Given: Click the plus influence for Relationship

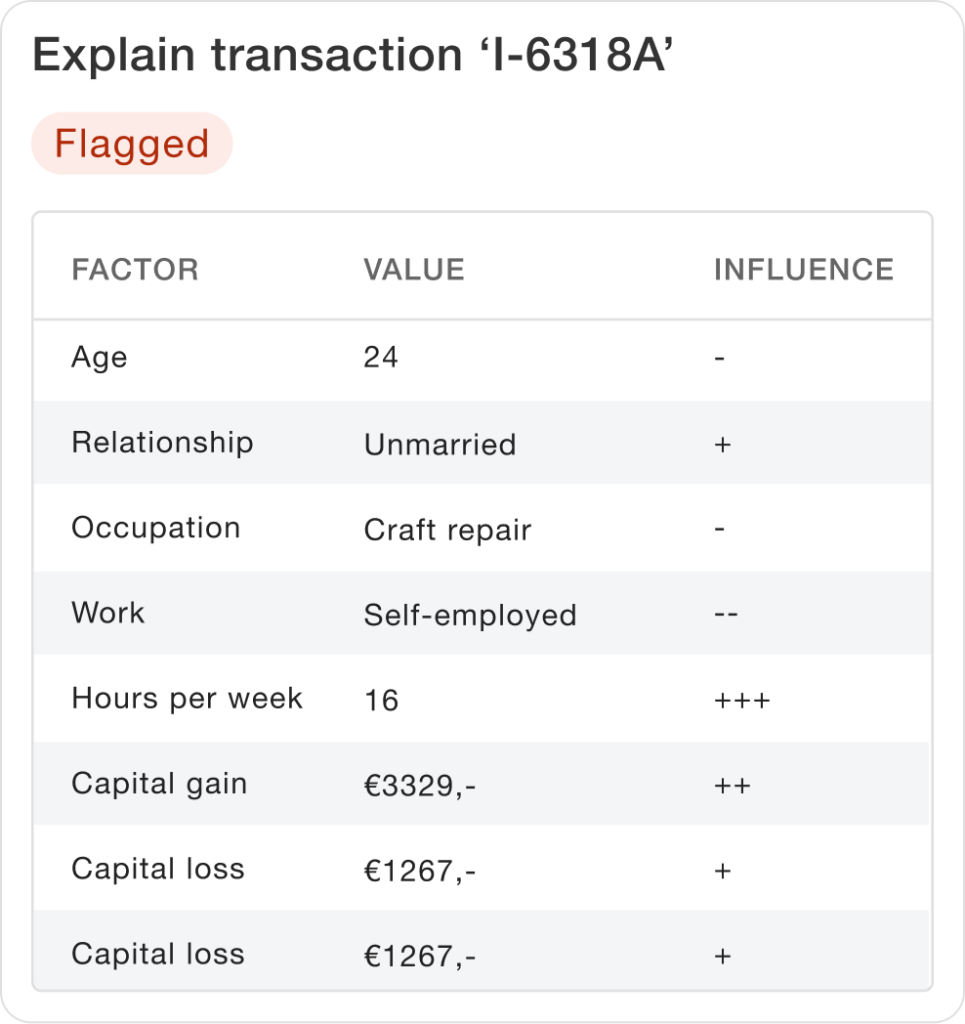Looking at the screenshot, I should pyautogui.click(x=723, y=445).
